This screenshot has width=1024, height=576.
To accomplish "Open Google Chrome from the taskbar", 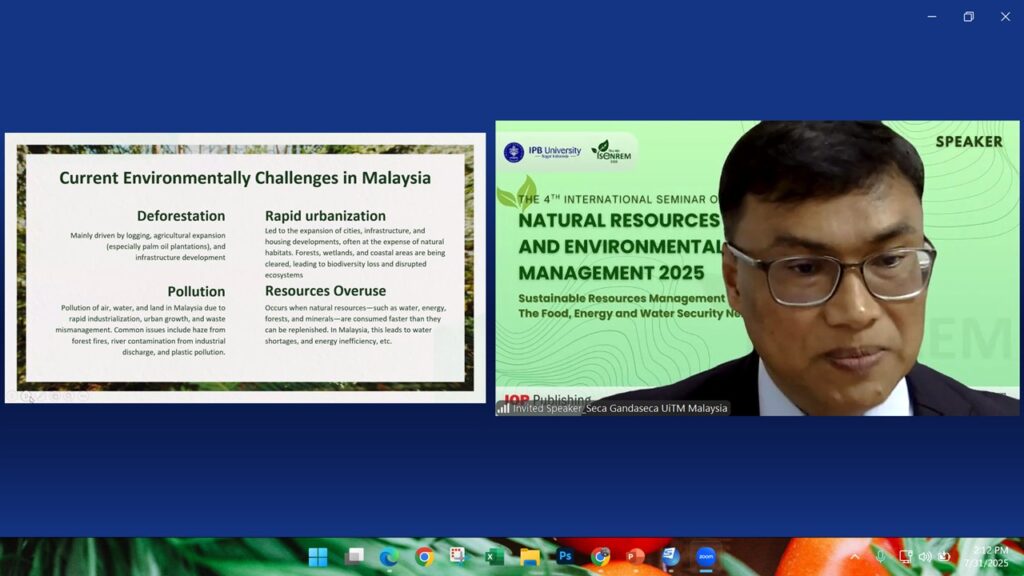I will click(425, 557).
